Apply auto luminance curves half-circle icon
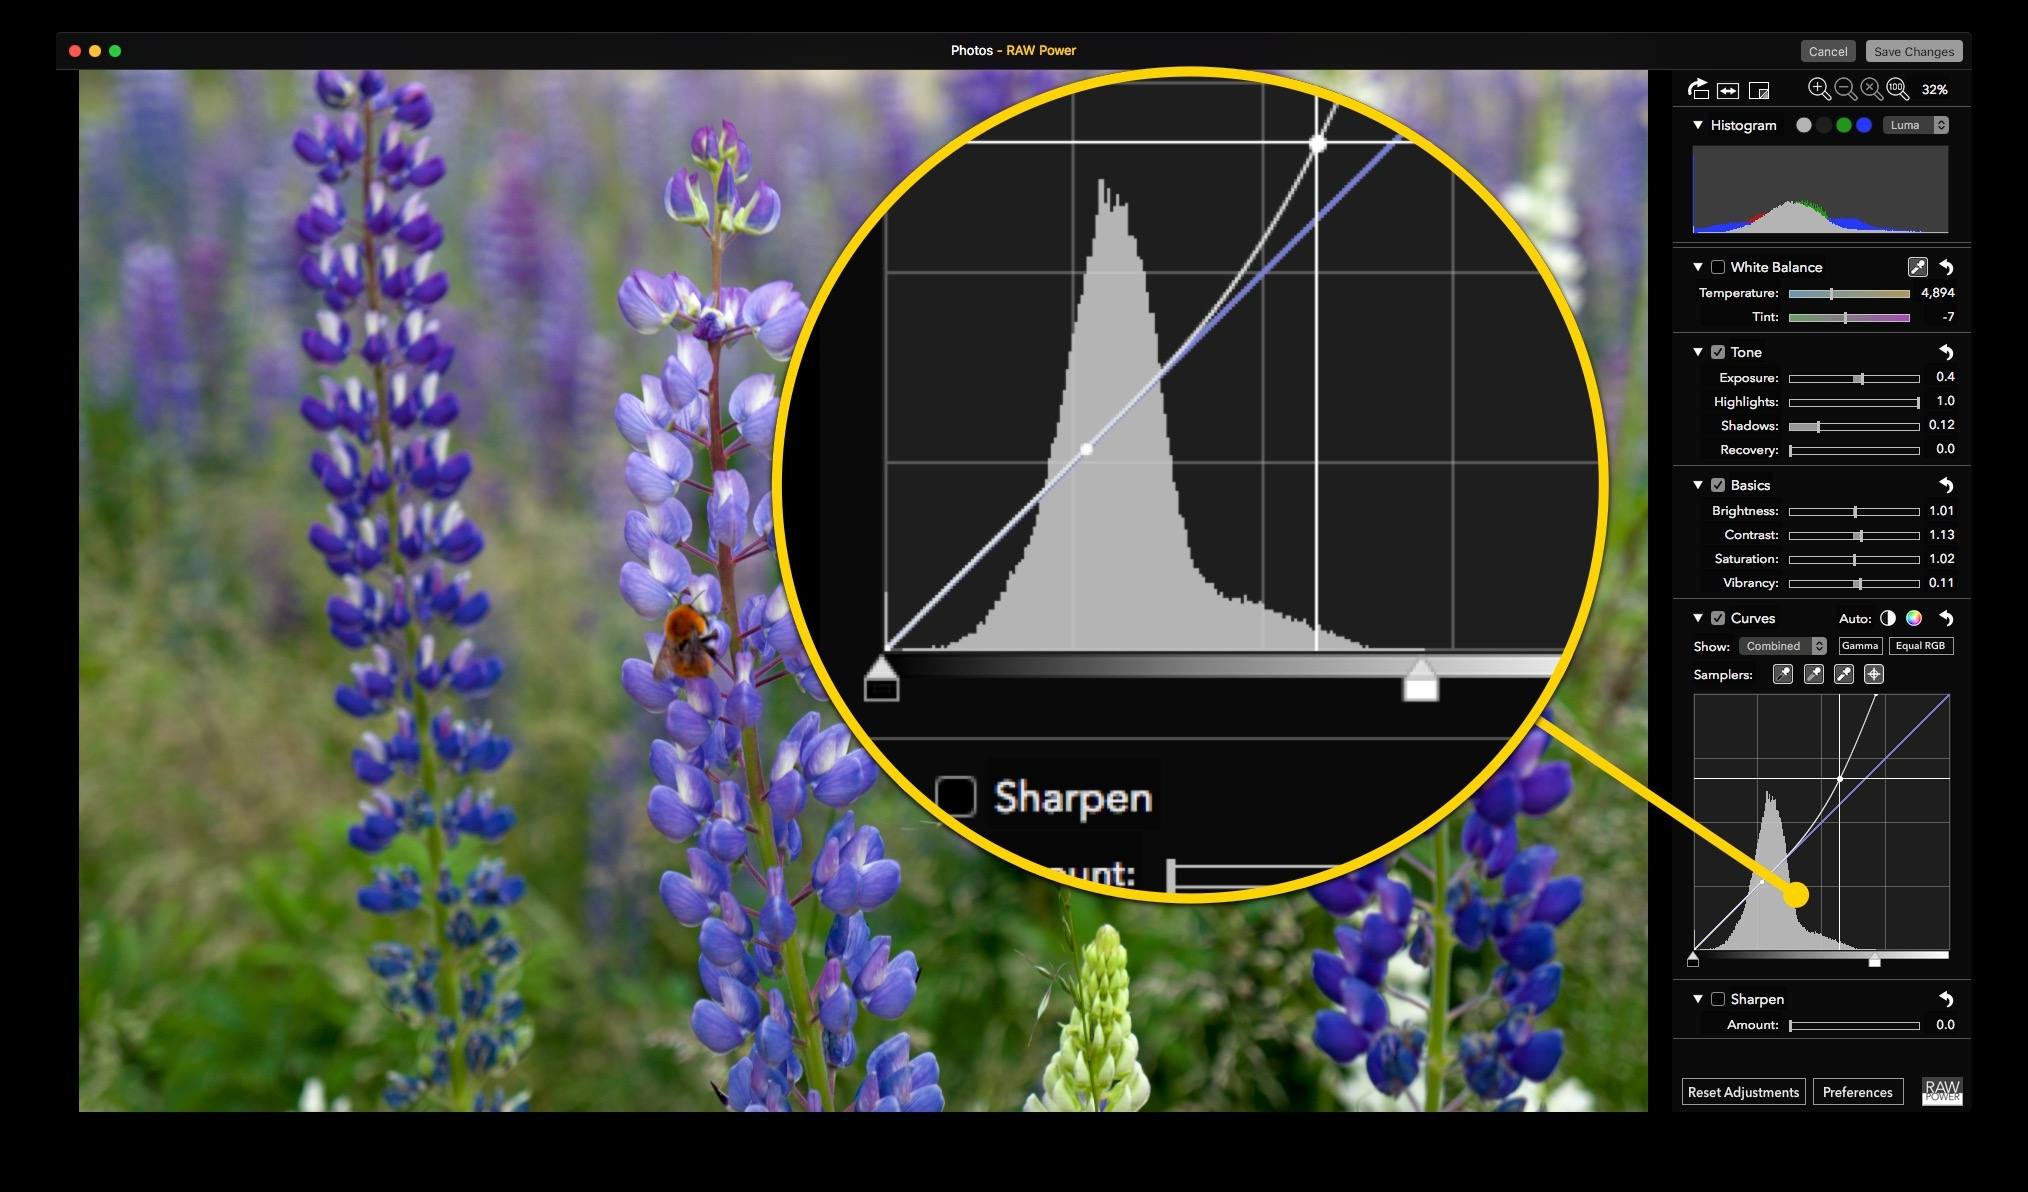The image size is (2028, 1192). coord(1888,618)
